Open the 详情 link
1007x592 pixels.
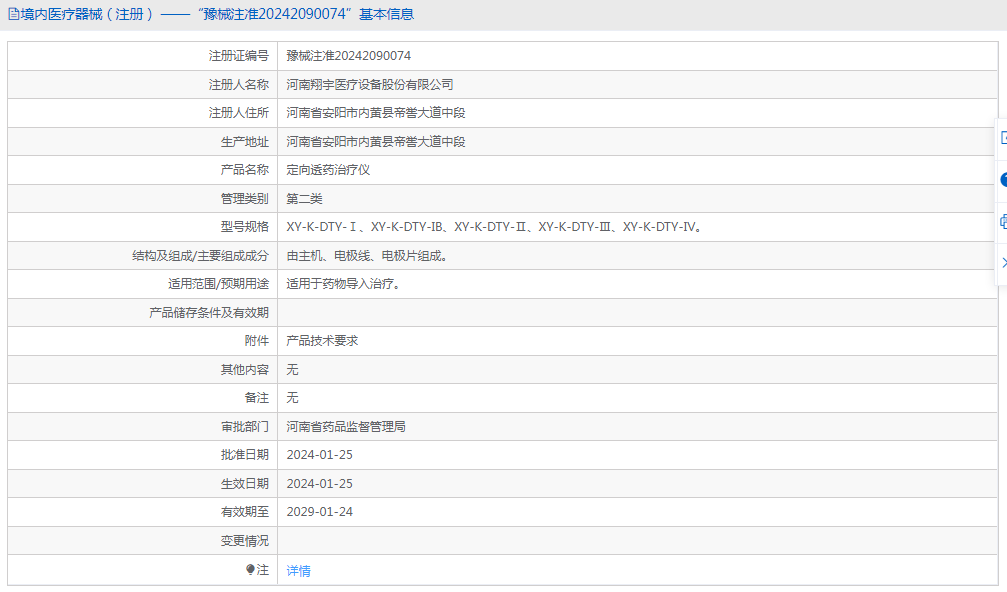coord(299,570)
